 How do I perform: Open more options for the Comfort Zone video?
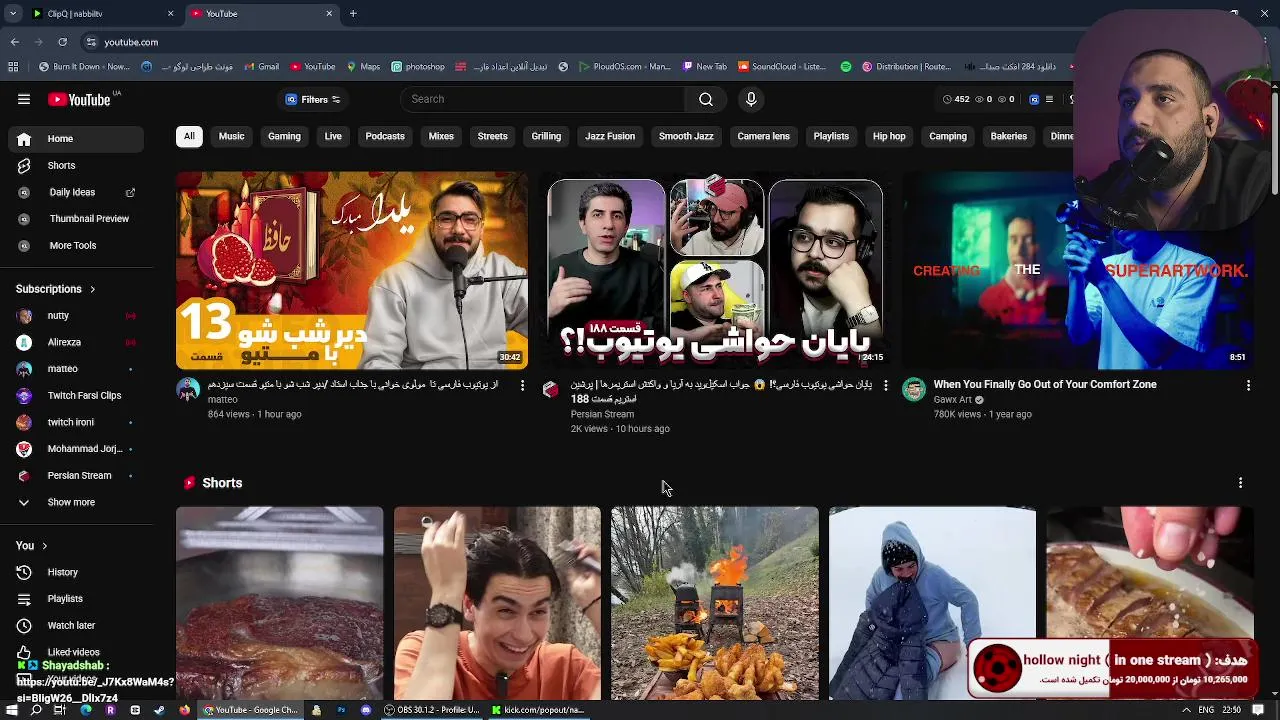click(1248, 385)
